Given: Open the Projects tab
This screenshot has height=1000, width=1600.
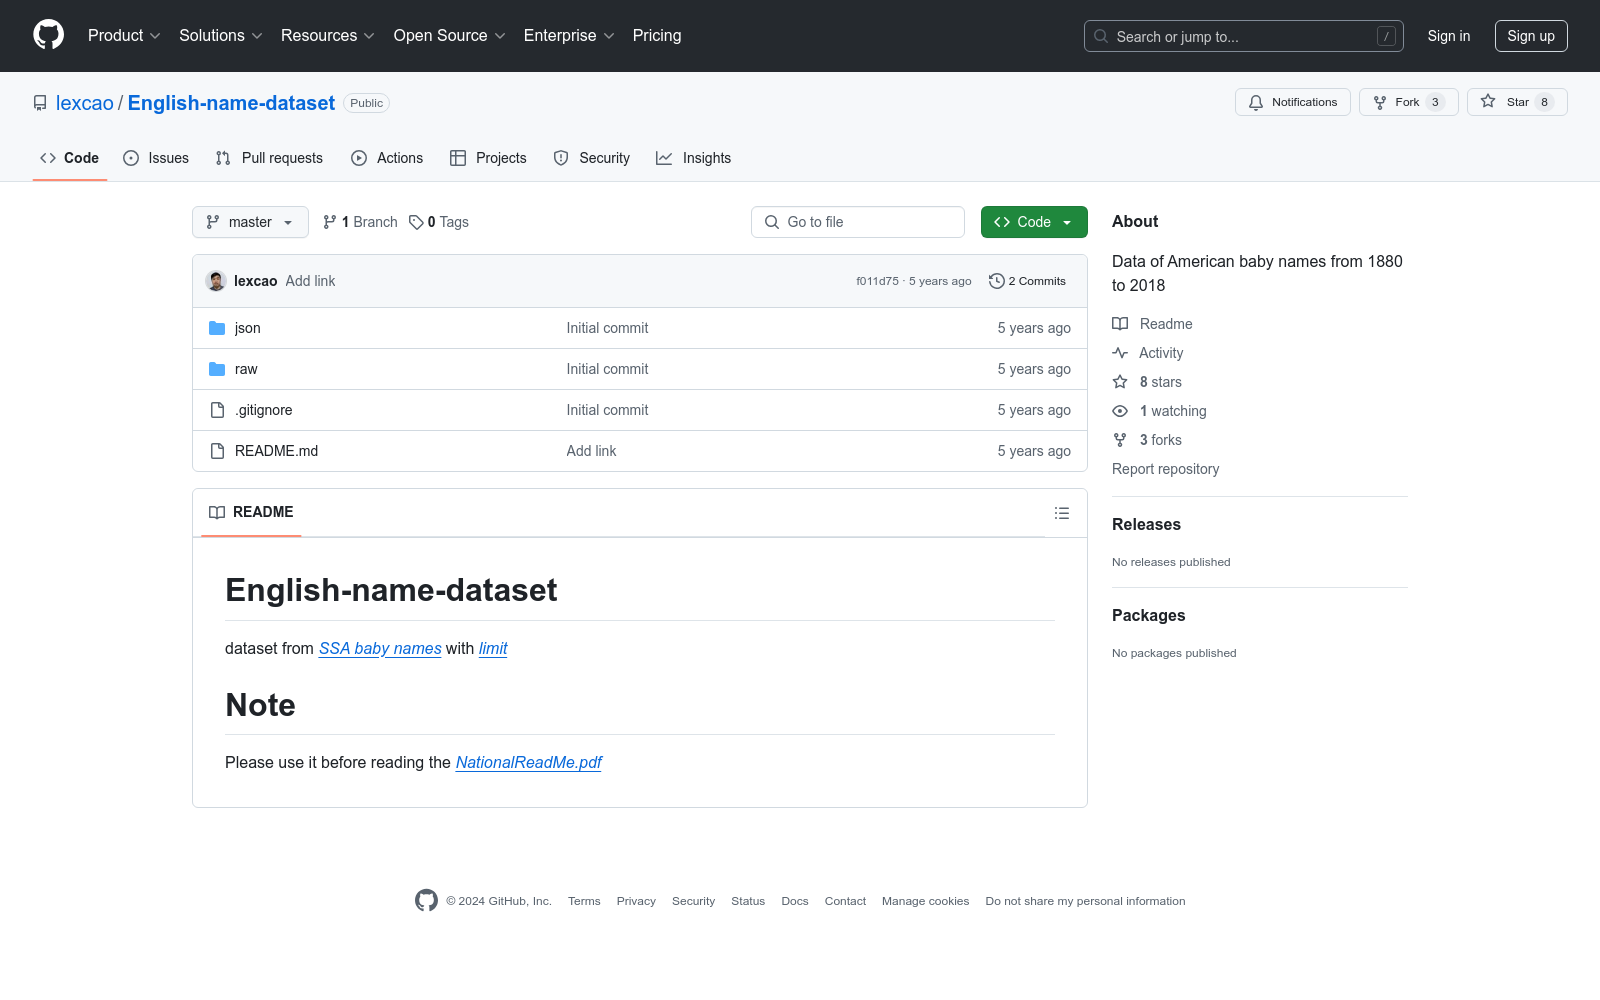Looking at the screenshot, I should click(488, 158).
